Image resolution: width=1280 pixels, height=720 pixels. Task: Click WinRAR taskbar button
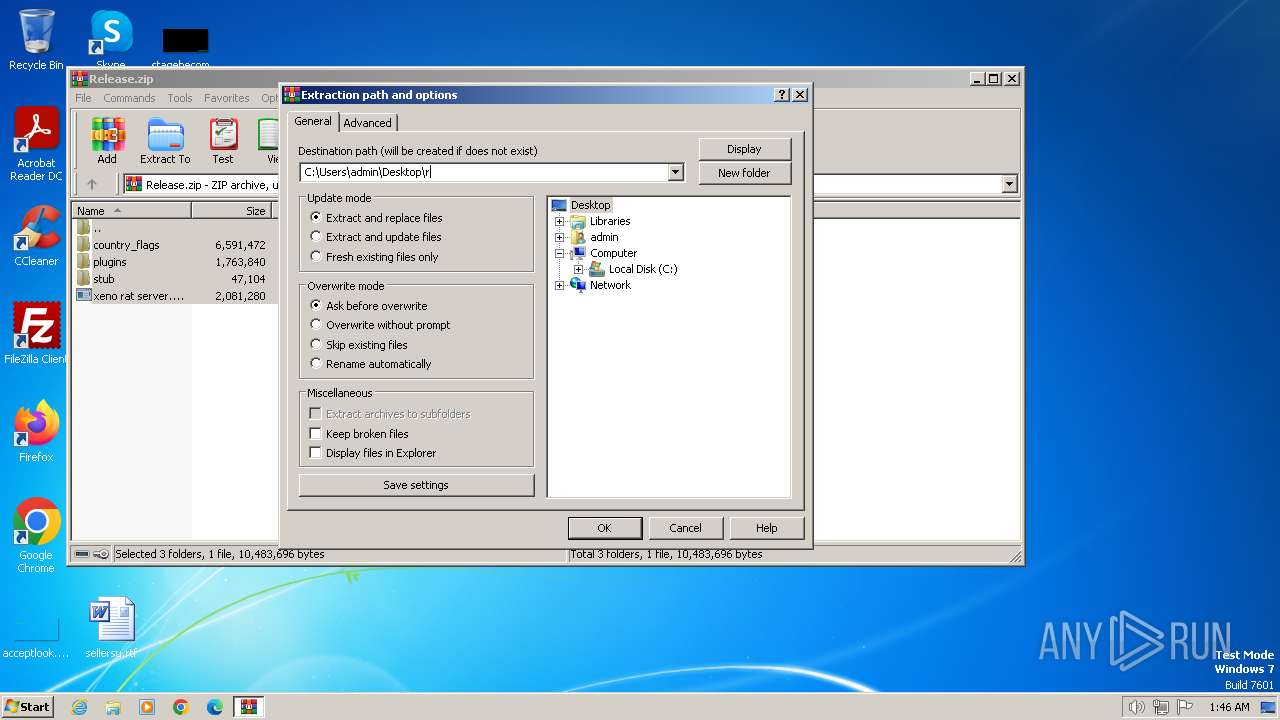pos(249,707)
